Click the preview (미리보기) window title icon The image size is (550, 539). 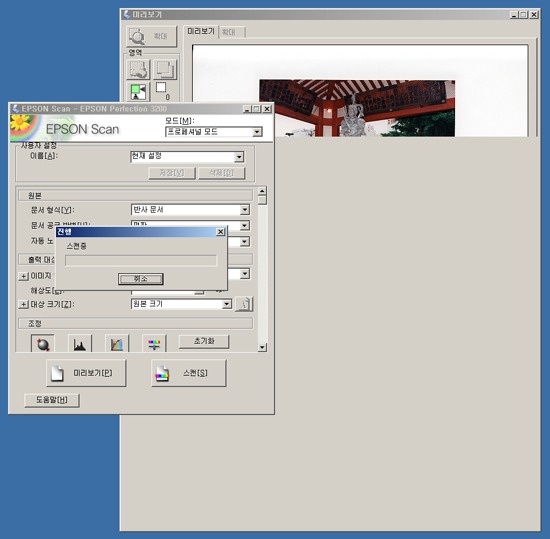[x=127, y=14]
